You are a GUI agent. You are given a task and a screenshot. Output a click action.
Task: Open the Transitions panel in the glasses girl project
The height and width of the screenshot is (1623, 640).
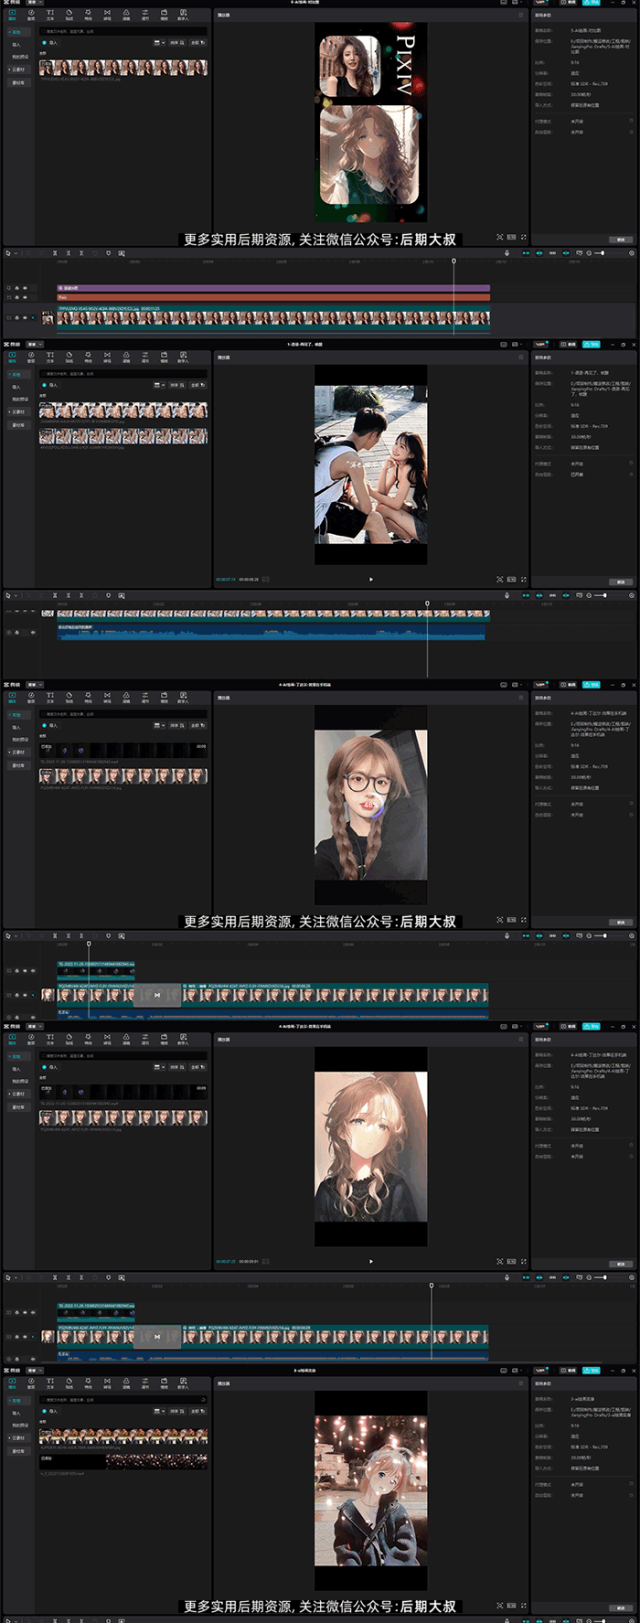tap(107, 699)
